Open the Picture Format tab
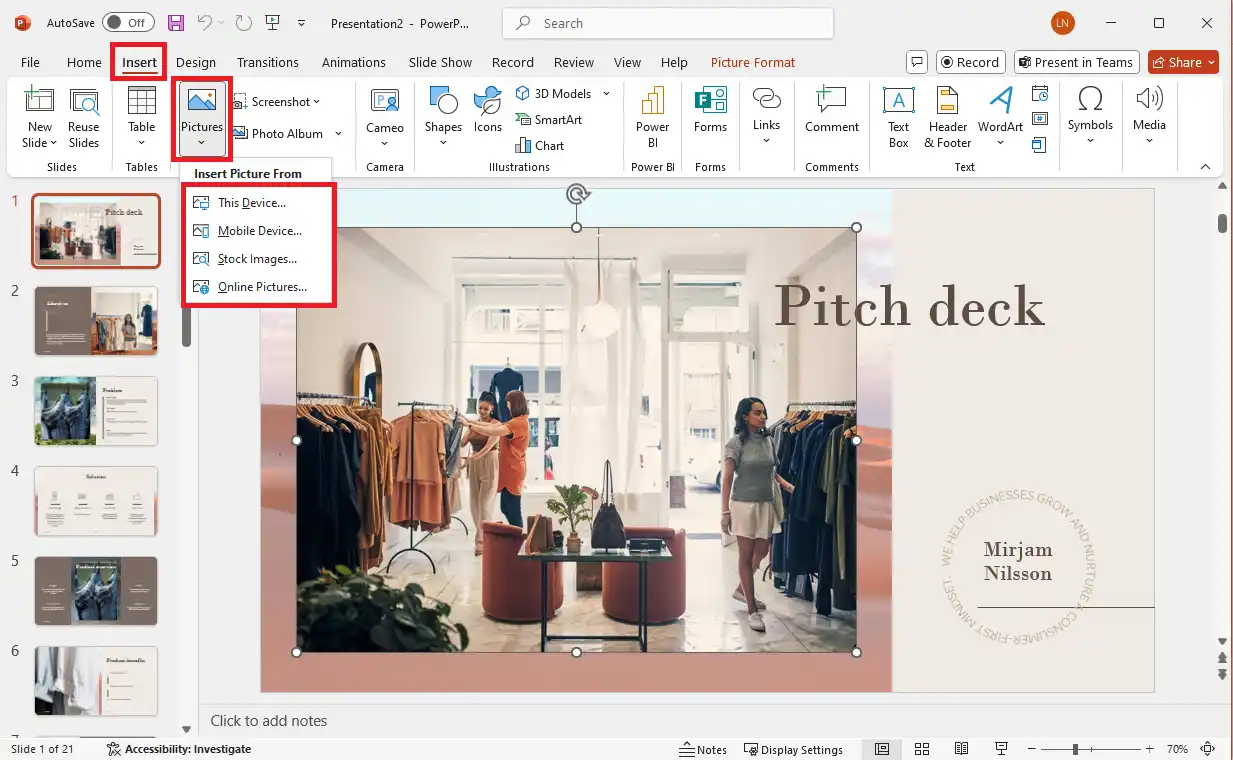This screenshot has width=1233, height=760. (753, 62)
